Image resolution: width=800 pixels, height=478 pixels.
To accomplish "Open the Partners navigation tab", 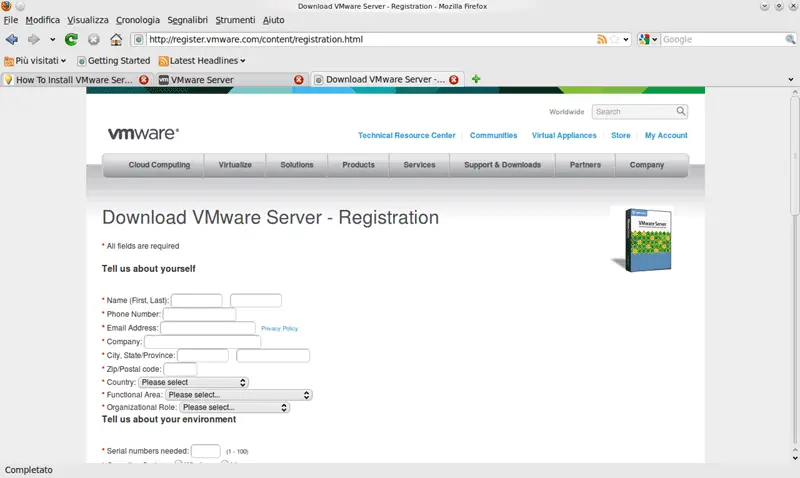I will (x=585, y=165).
